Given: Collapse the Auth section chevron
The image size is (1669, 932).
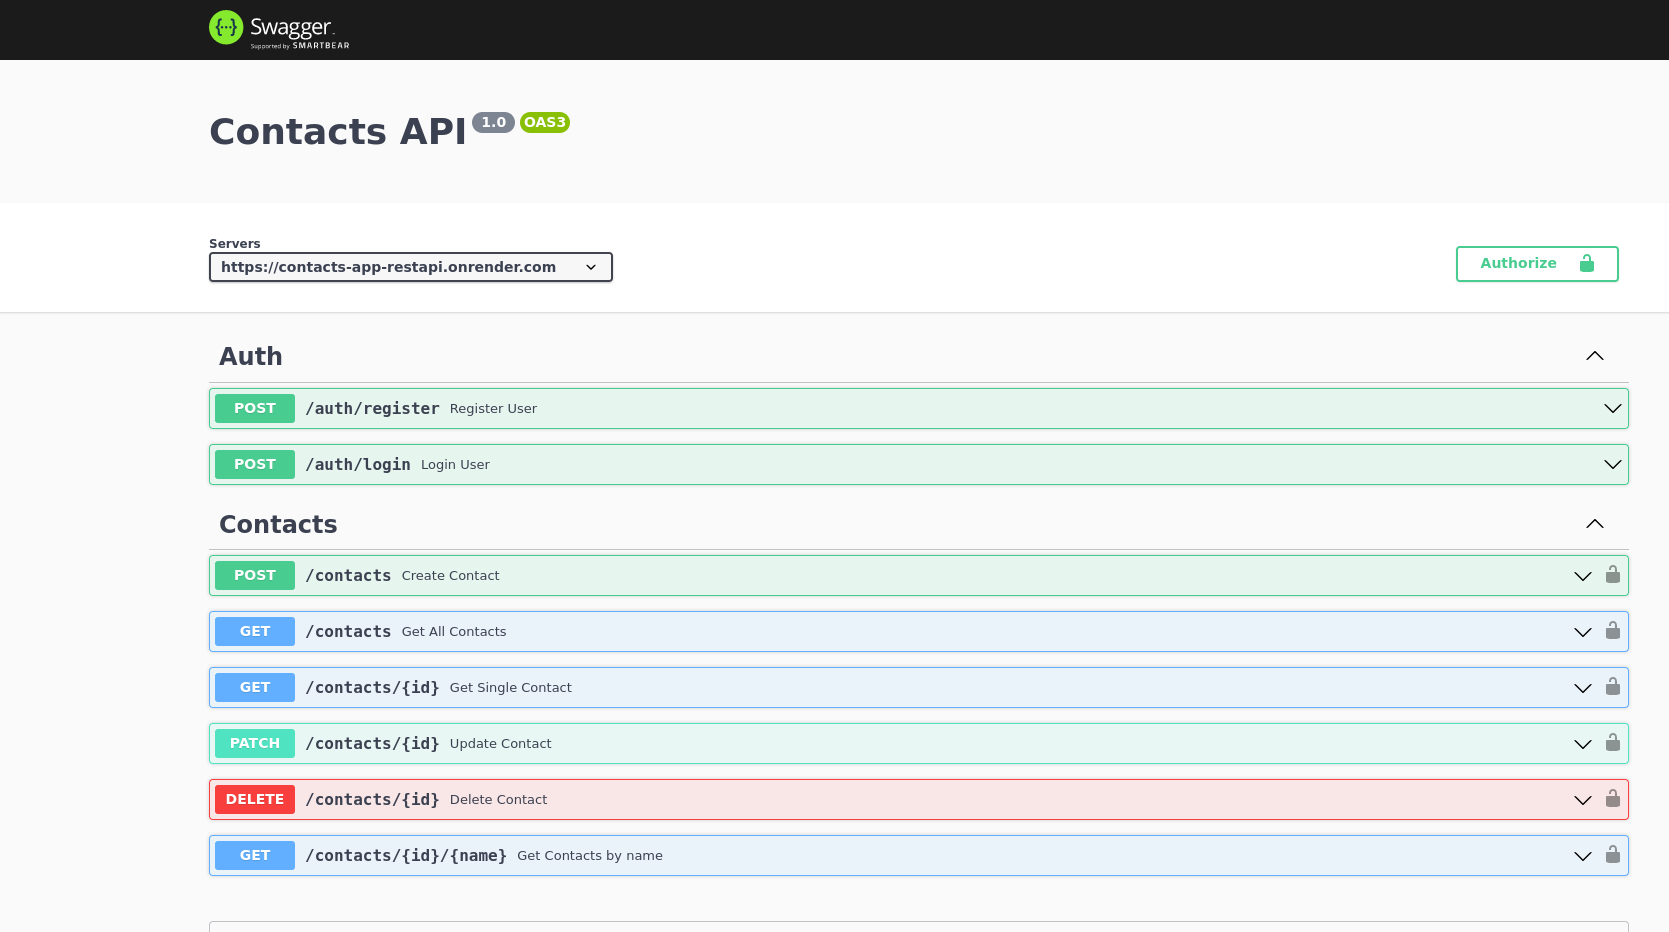Looking at the screenshot, I should (1595, 356).
